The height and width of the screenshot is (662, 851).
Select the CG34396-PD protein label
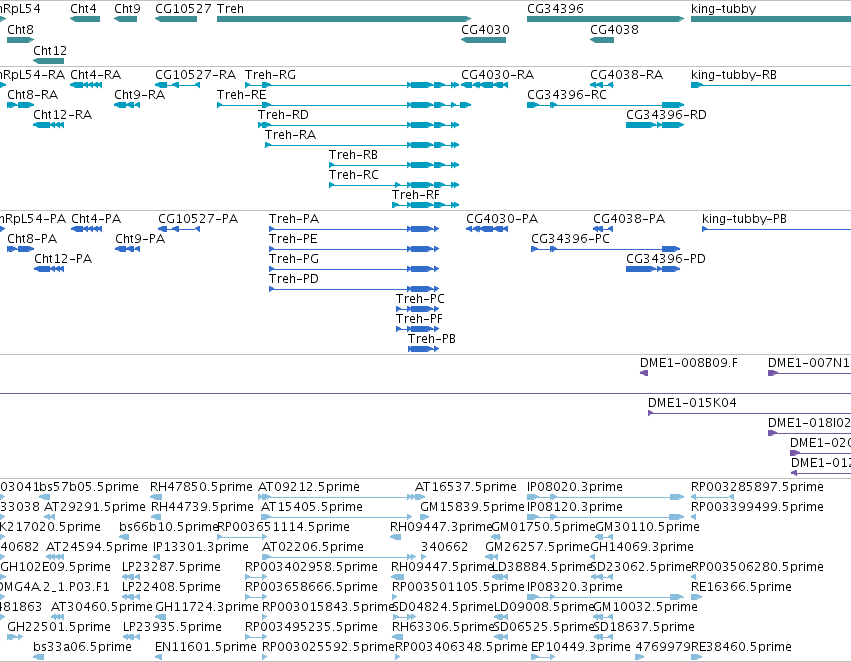click(666, 259)
